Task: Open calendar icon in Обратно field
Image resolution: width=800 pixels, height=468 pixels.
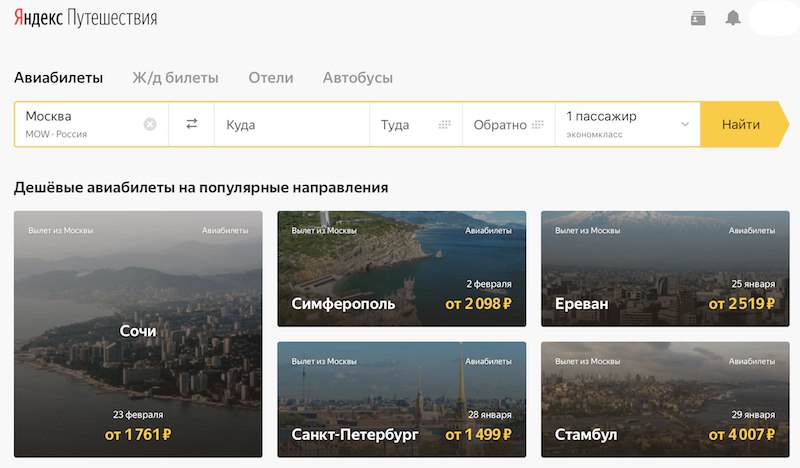Action: [537, 125]
